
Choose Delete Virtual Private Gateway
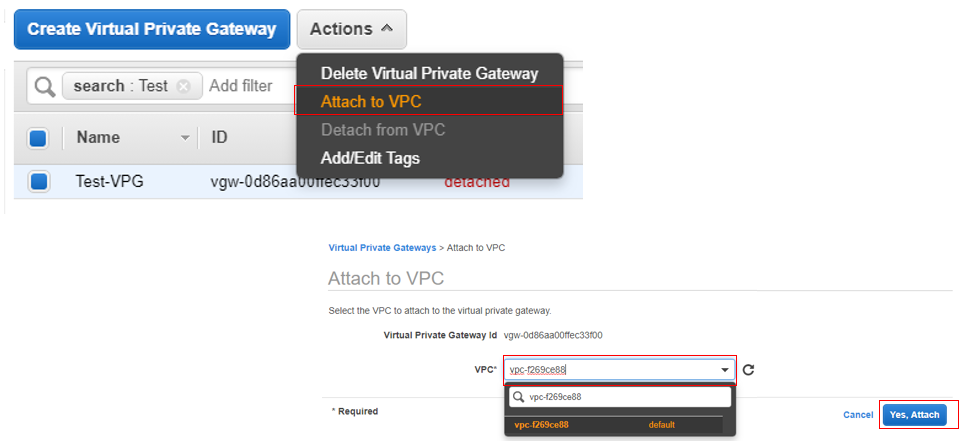click(429, 74)
